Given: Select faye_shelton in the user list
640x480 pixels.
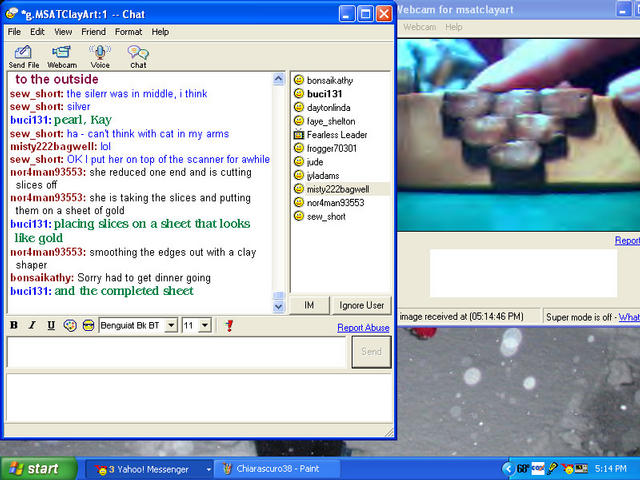Looking at the screenshot, I should click(331, 121).
